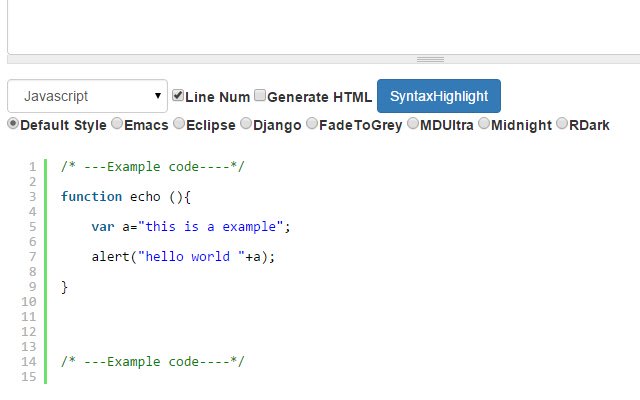
Task: Click inside the code input text area
Action: pos(324,27)
